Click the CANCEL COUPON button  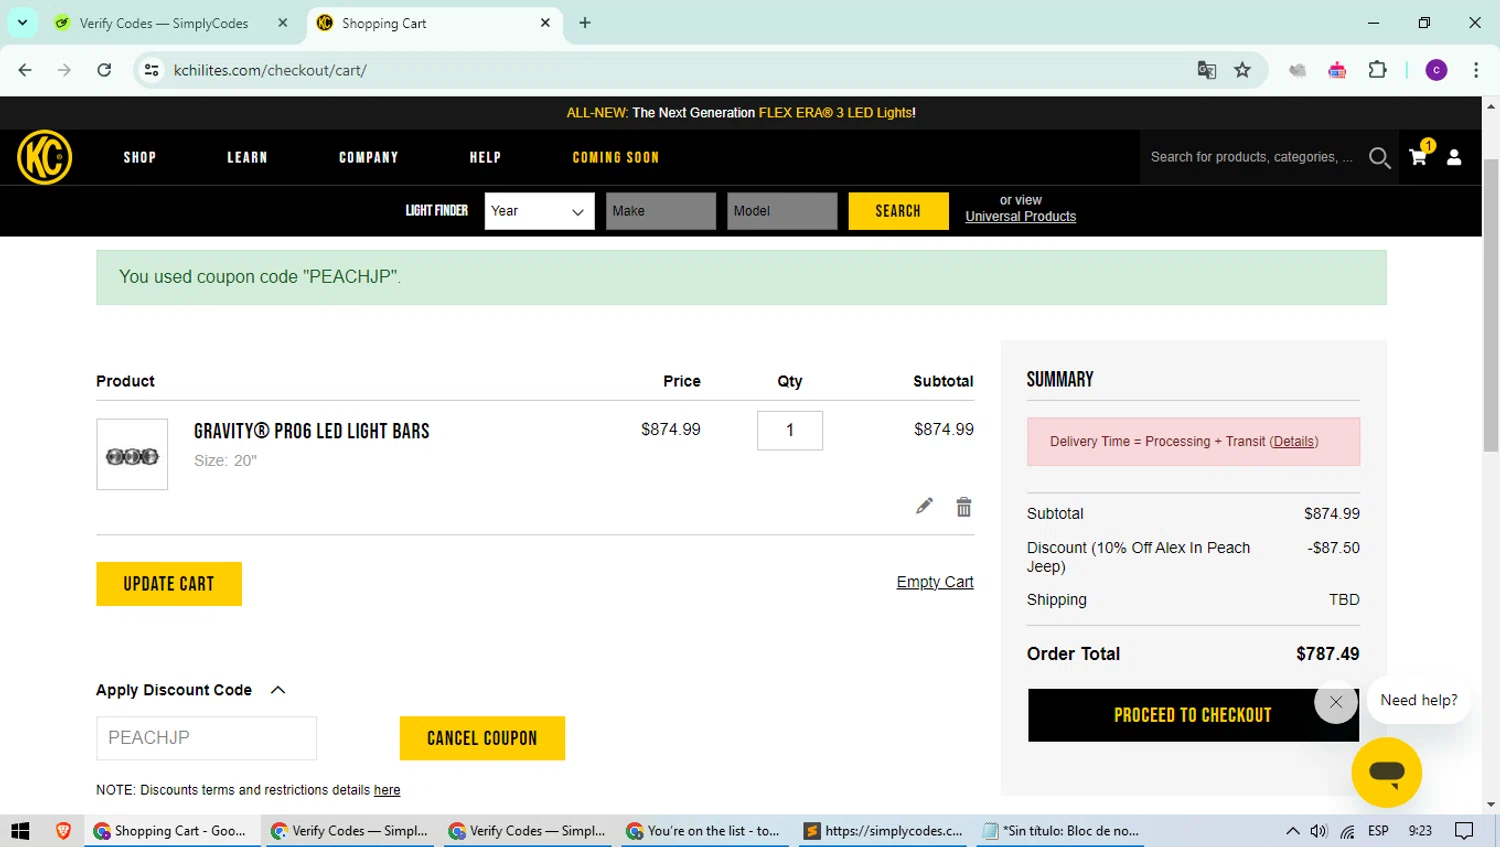coord(482,738)
